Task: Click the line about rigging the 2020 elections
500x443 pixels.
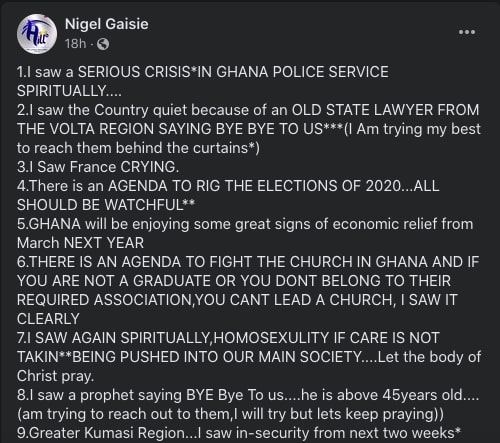Action: [228, 186]
